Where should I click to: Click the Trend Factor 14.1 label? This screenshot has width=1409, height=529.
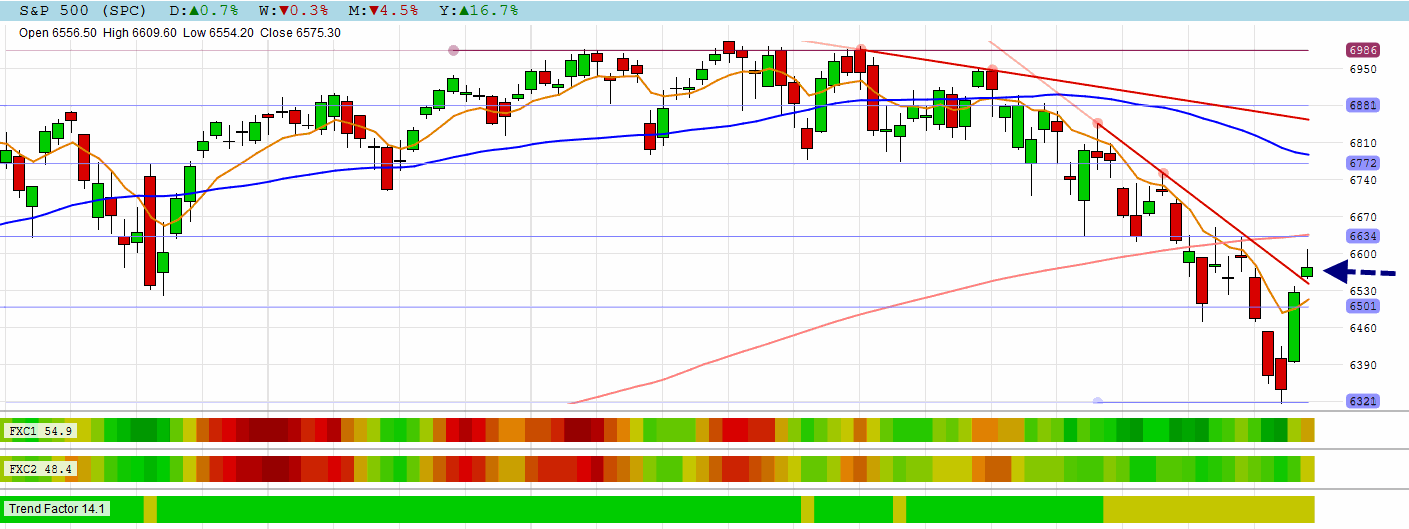click(59, 509)
